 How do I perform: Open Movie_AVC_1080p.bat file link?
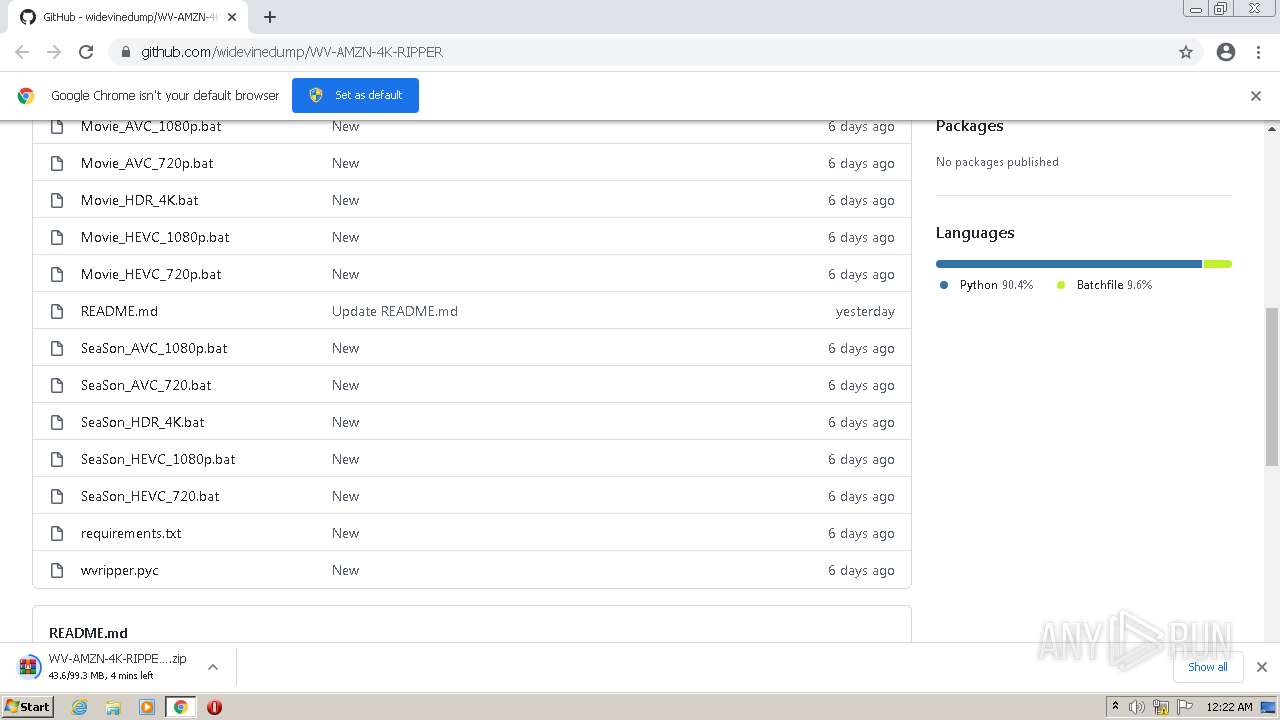pyautogui.click(x=151, y=126)
